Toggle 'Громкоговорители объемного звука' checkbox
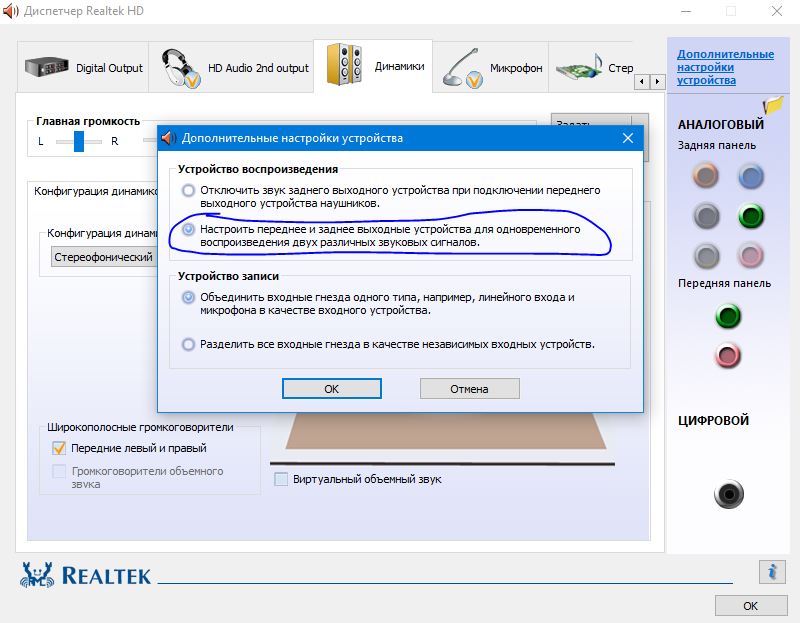Screen dimensions: 800x623 click(59, 471)
